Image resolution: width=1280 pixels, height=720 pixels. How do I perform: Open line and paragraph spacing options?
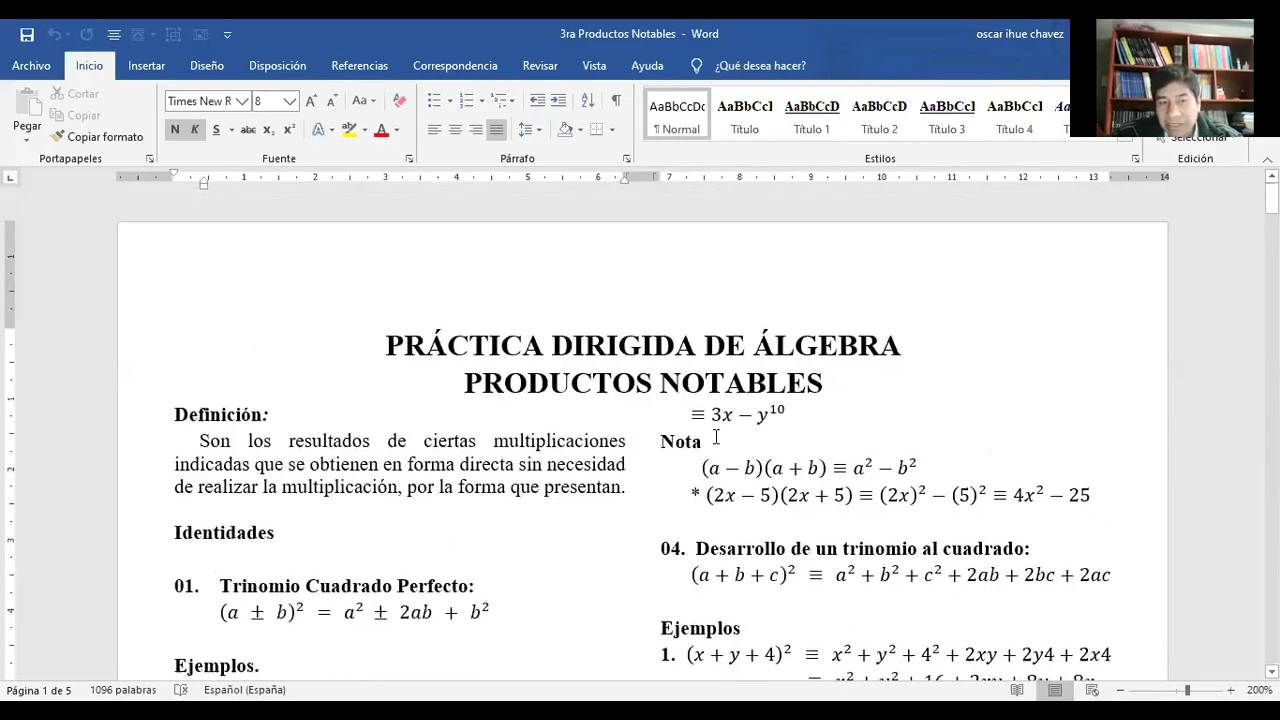pyautogui.click(x=525, y=130)
